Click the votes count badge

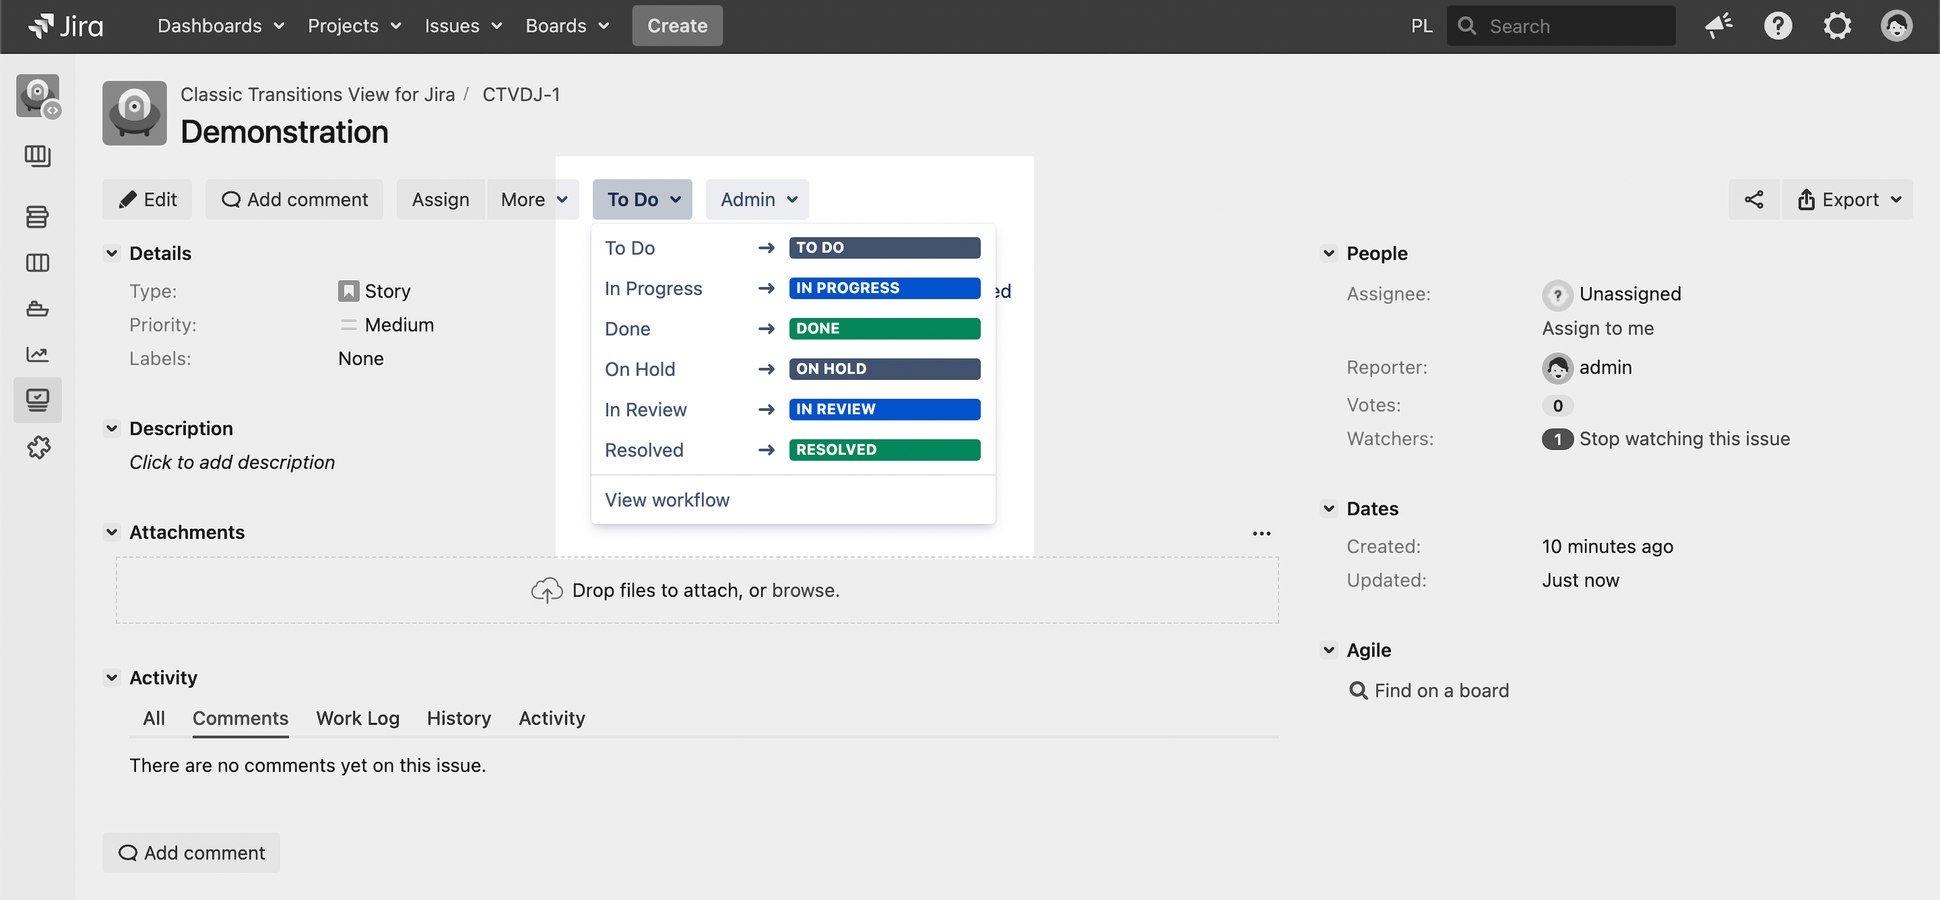click(x=1557, y=406)
